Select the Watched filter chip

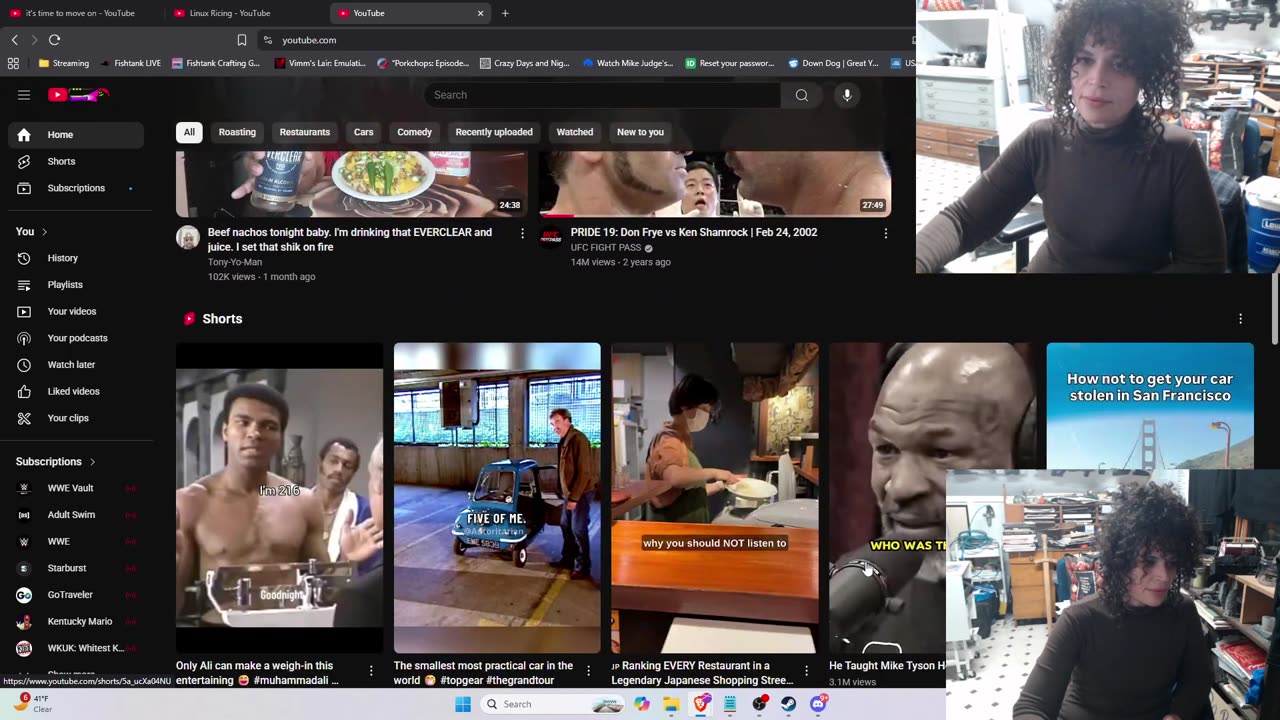pyautogui.click(x=575, y=132)
